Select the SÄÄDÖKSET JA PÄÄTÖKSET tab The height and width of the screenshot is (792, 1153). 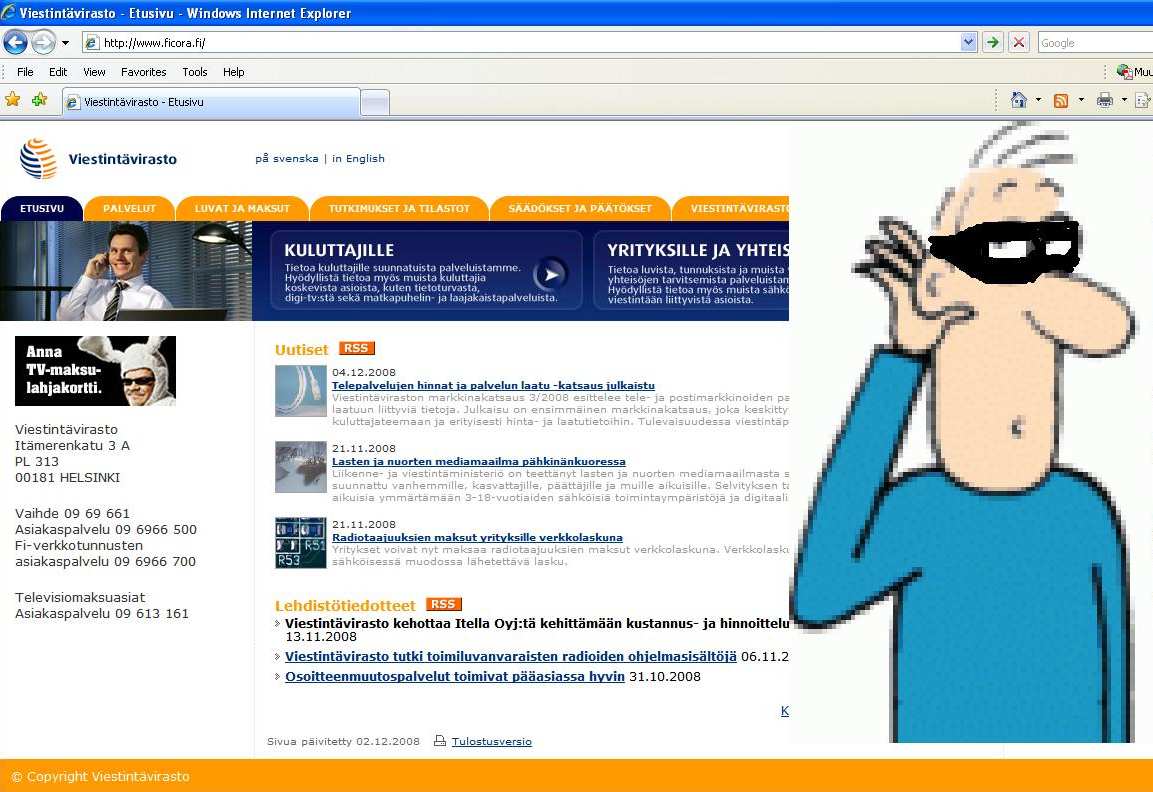pyautogui.click(x=580, y=208)
